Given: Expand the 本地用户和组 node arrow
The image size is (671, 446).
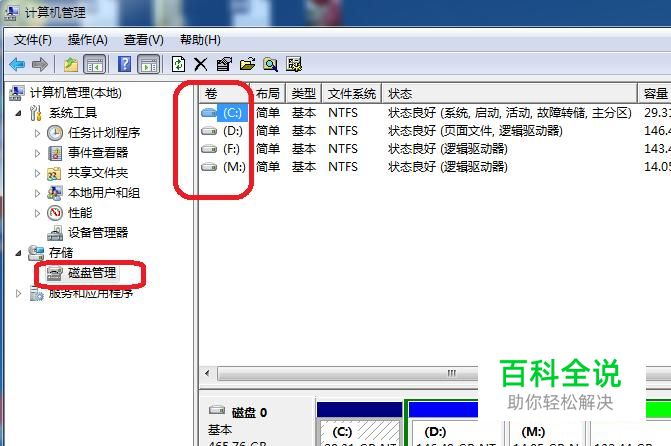Looking at the screenshot, I should 37,193.
